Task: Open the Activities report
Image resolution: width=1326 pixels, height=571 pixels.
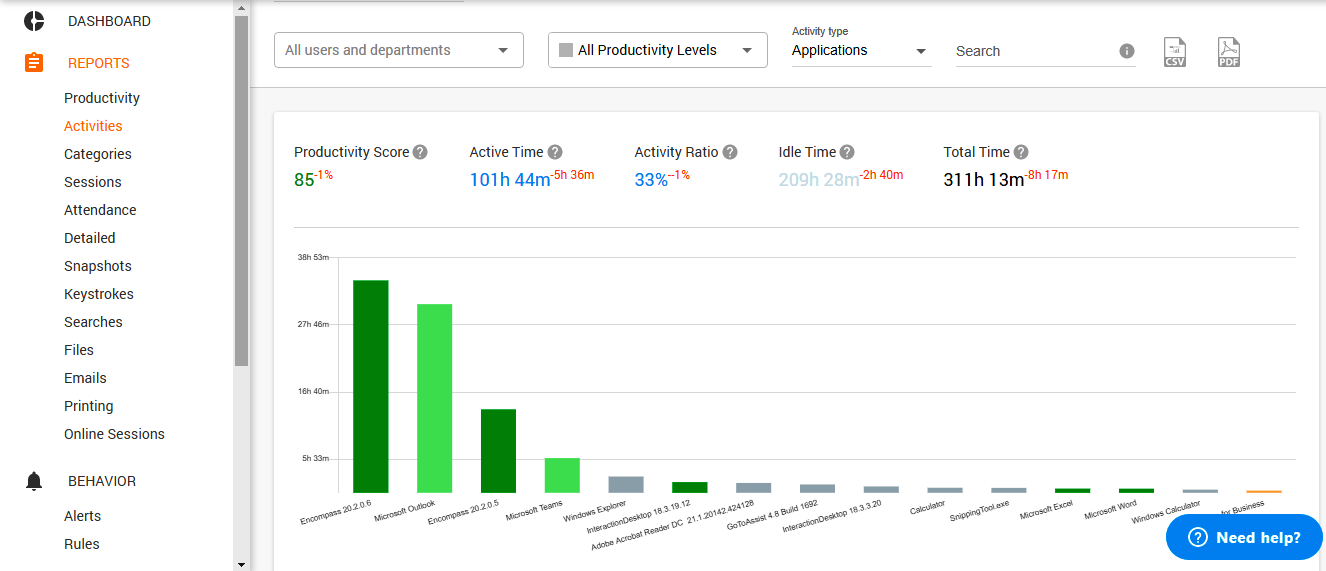Action: (x=93, y=126)
